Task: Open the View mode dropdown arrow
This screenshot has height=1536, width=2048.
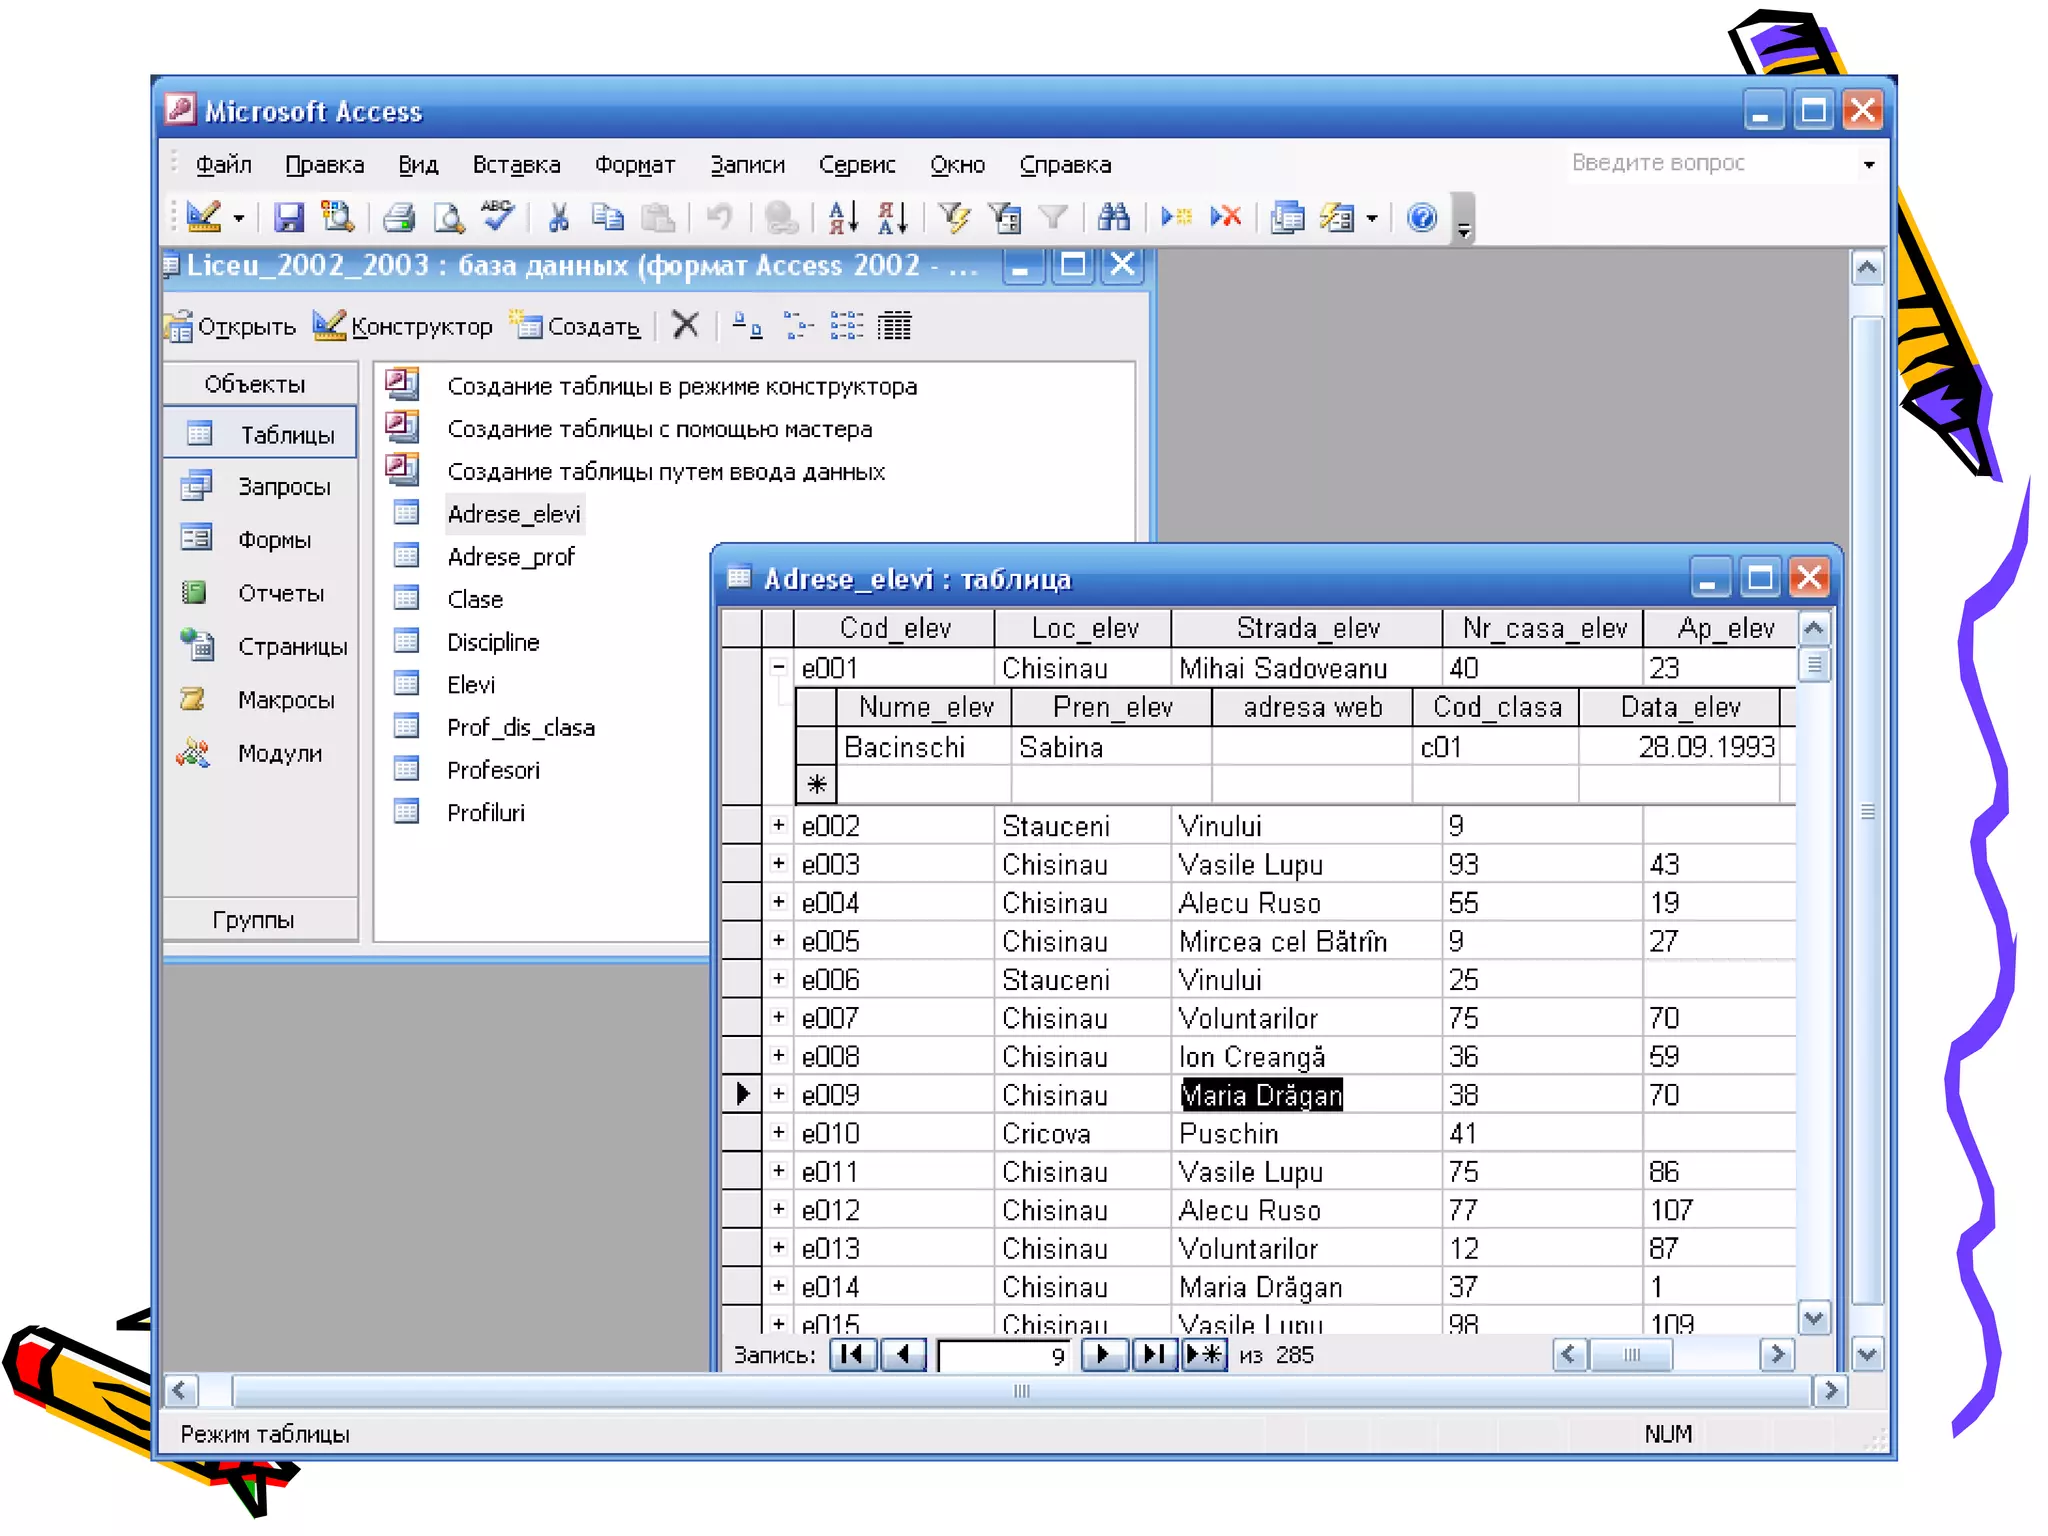Action: (x=239, y=217)
